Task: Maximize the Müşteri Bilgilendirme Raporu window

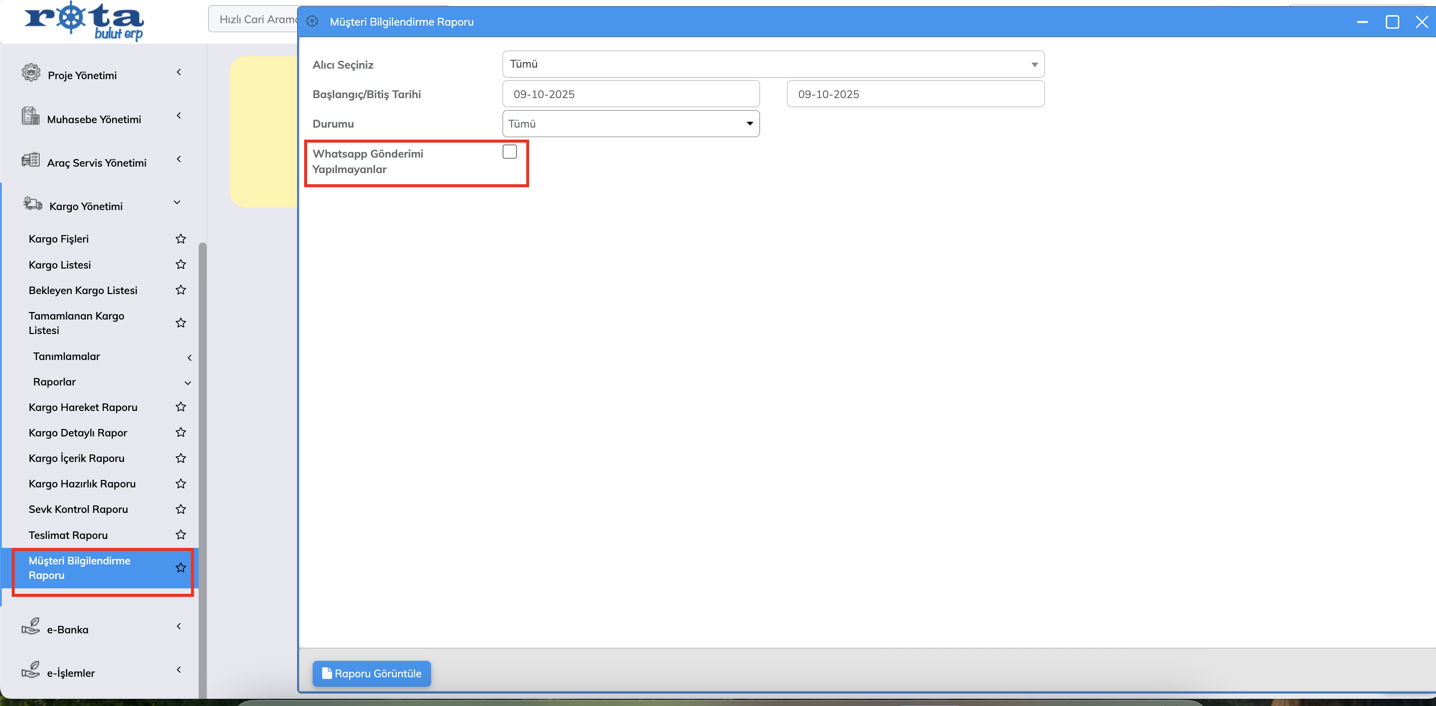Action: tap(1392, 22)
